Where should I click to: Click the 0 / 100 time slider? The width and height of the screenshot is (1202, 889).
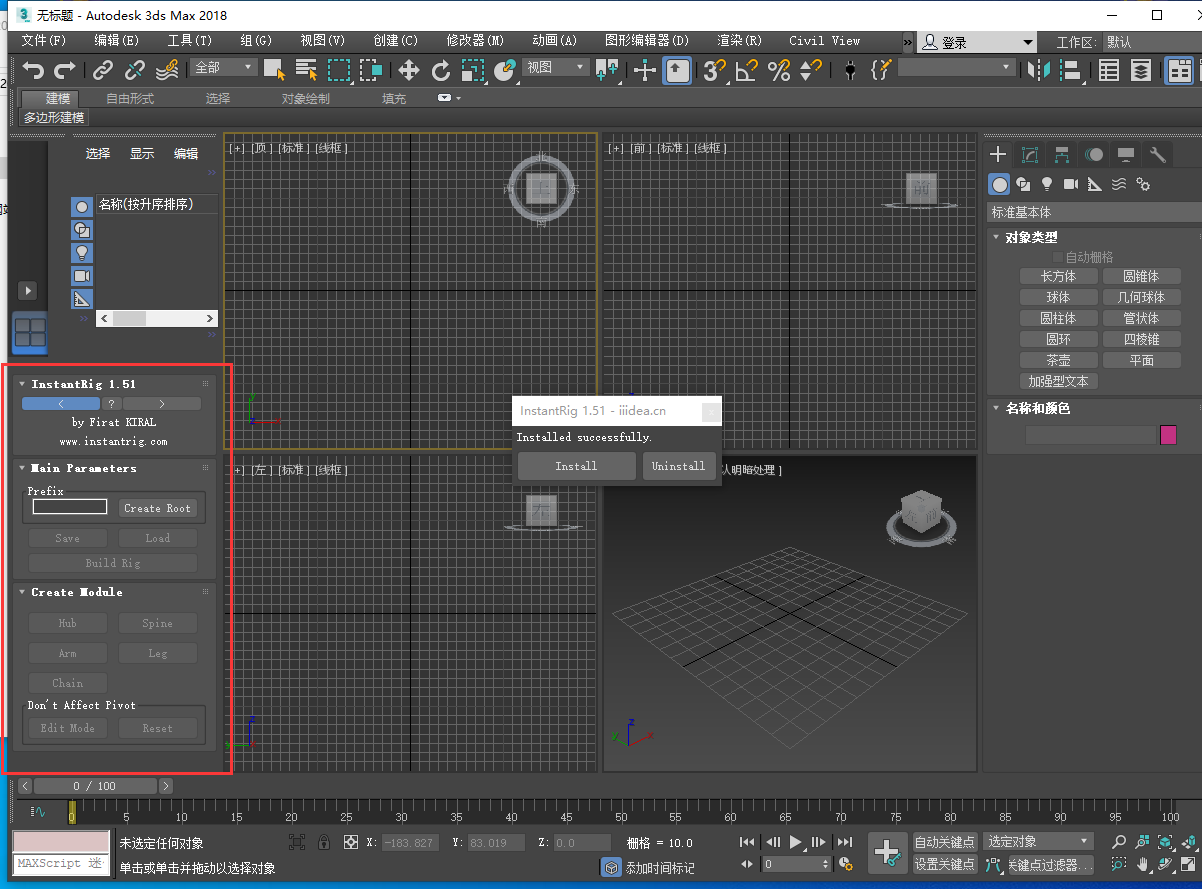tap(94, 786)
